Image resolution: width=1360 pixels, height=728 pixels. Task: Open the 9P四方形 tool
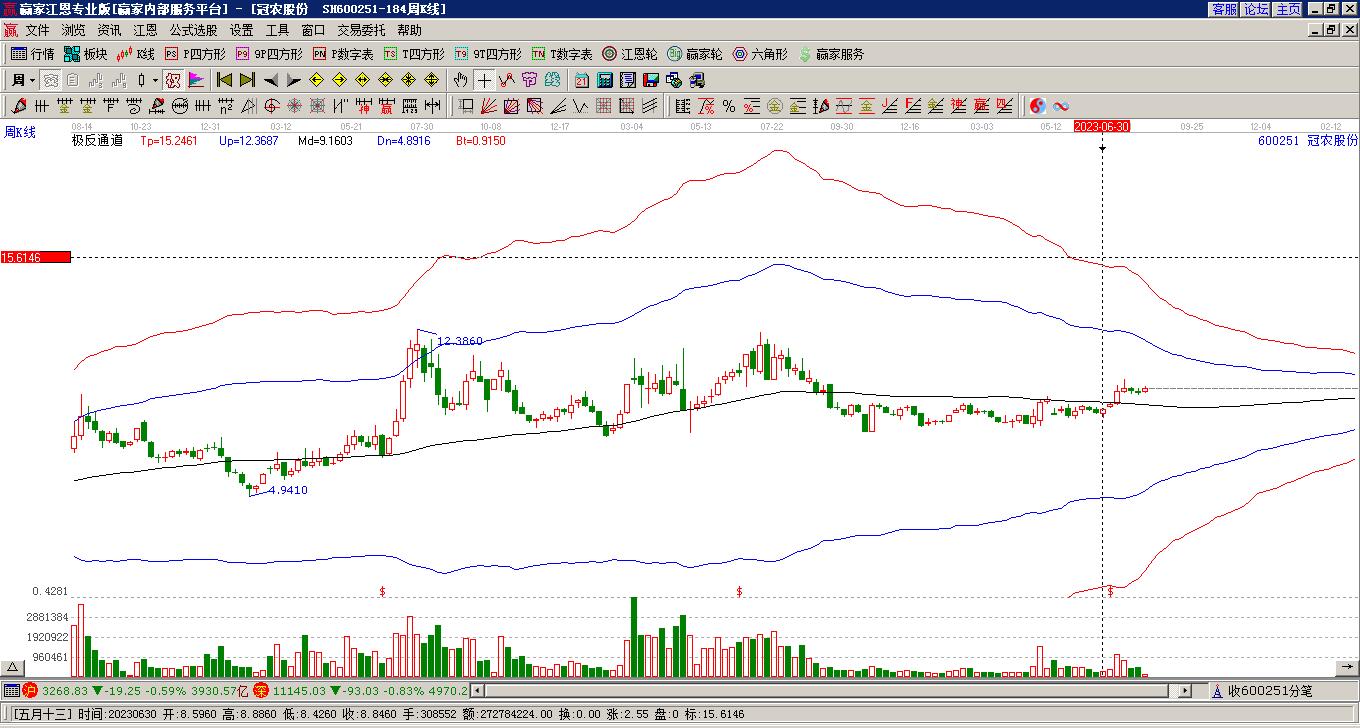tap(269, 54)
